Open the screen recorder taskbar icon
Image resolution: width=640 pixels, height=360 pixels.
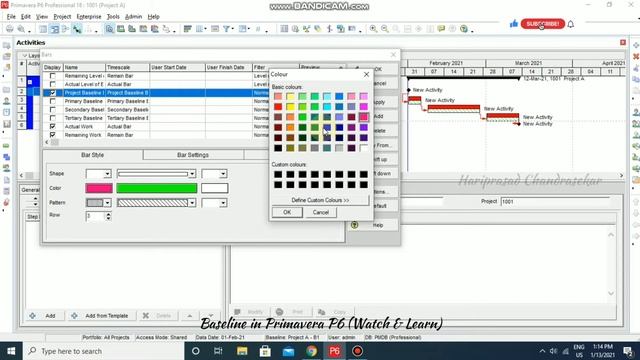pos(358,351)
